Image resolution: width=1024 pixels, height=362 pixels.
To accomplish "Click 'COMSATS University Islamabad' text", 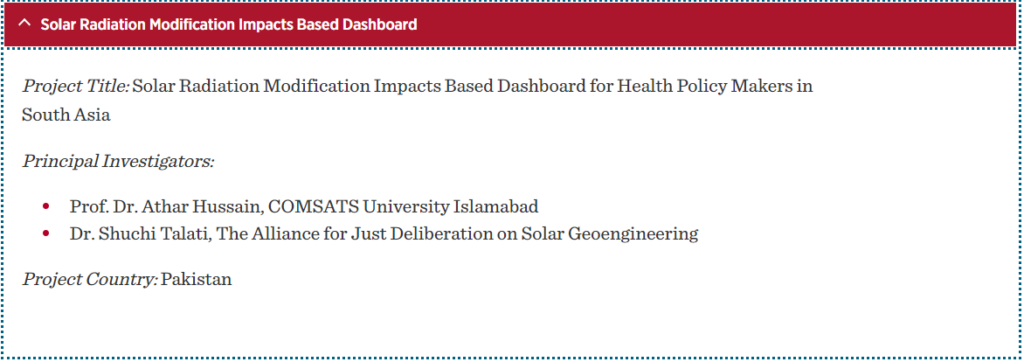I will click(x=404, y=207).
